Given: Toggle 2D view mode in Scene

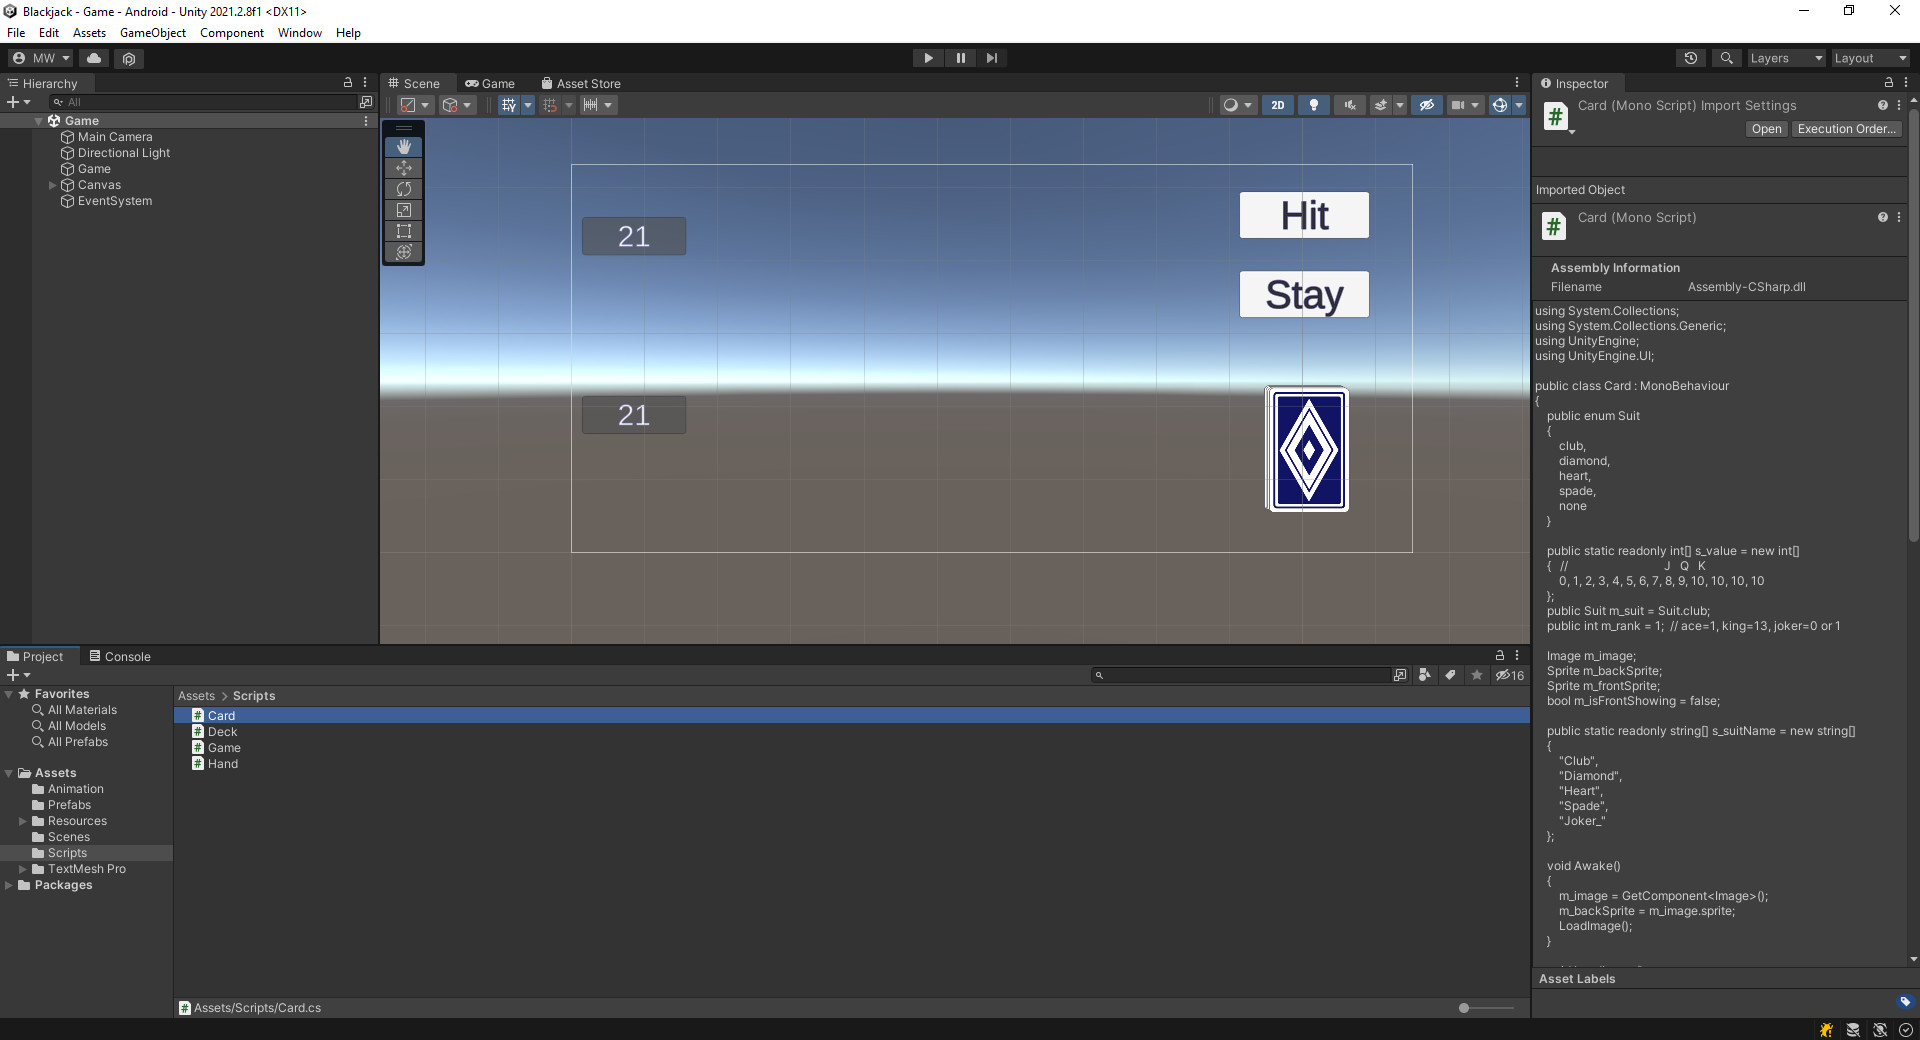Looking at the screenshot, I should (1278, 104).
